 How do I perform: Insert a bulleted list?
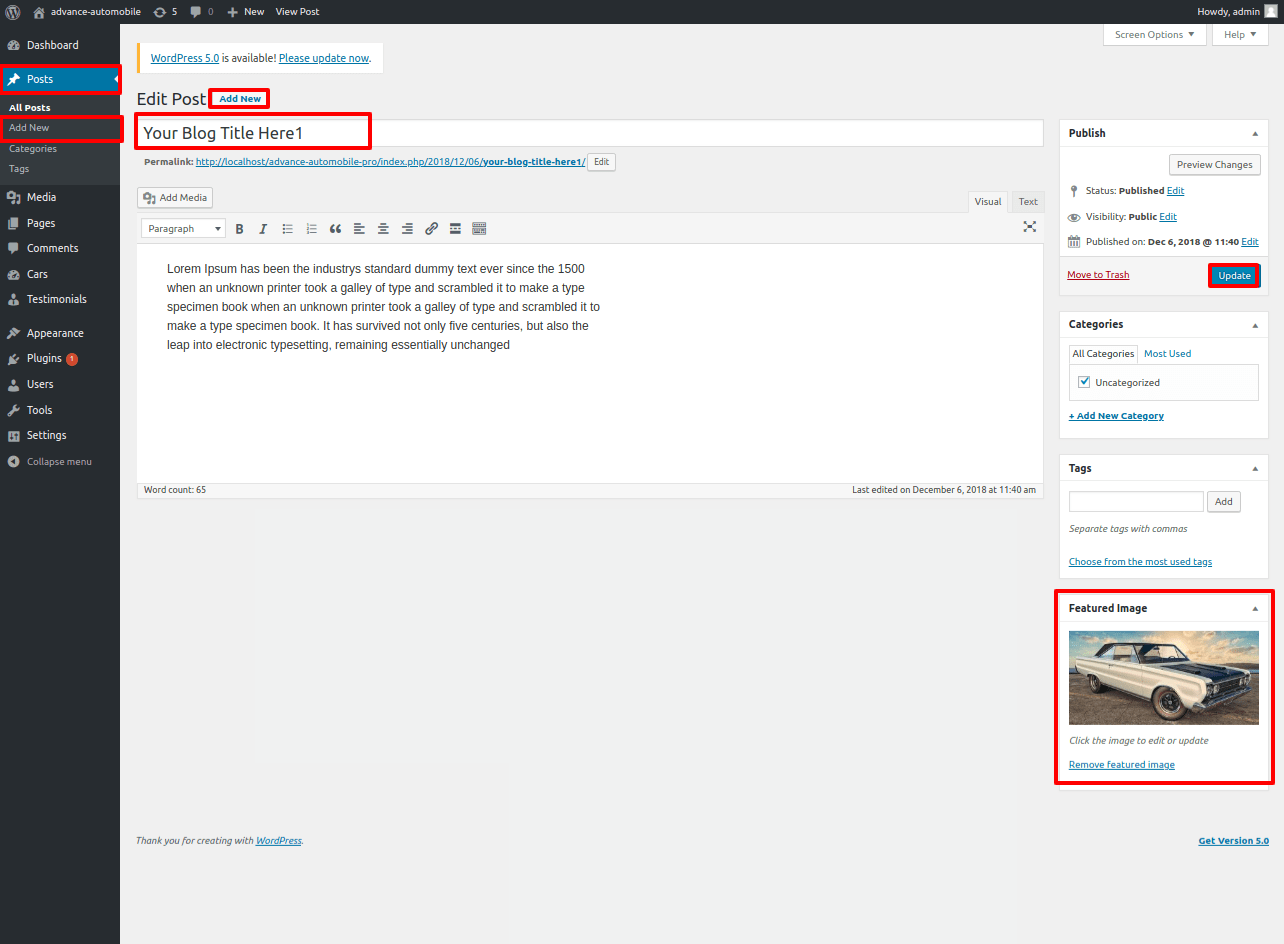pyautogui.click(x=287, y=229)
